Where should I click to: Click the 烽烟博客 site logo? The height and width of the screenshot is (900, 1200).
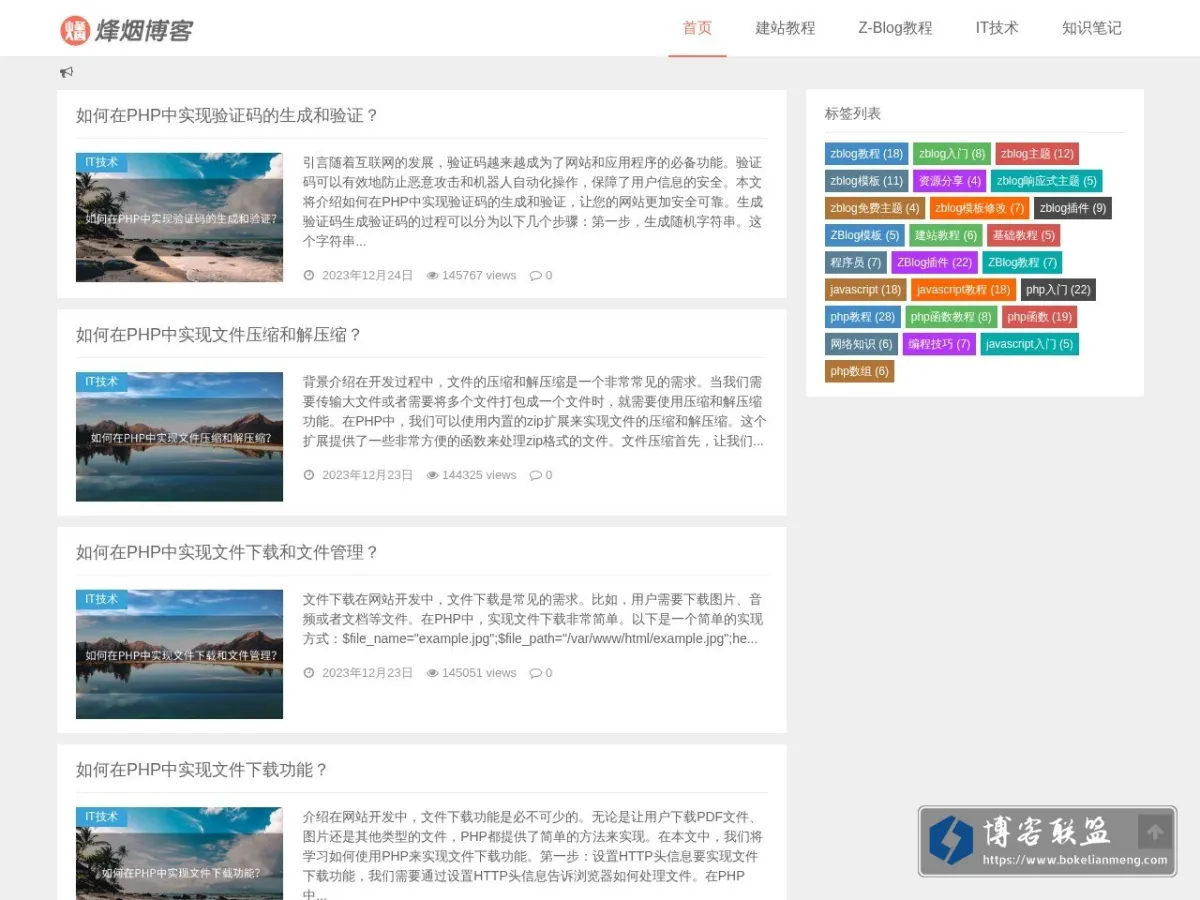126,30
